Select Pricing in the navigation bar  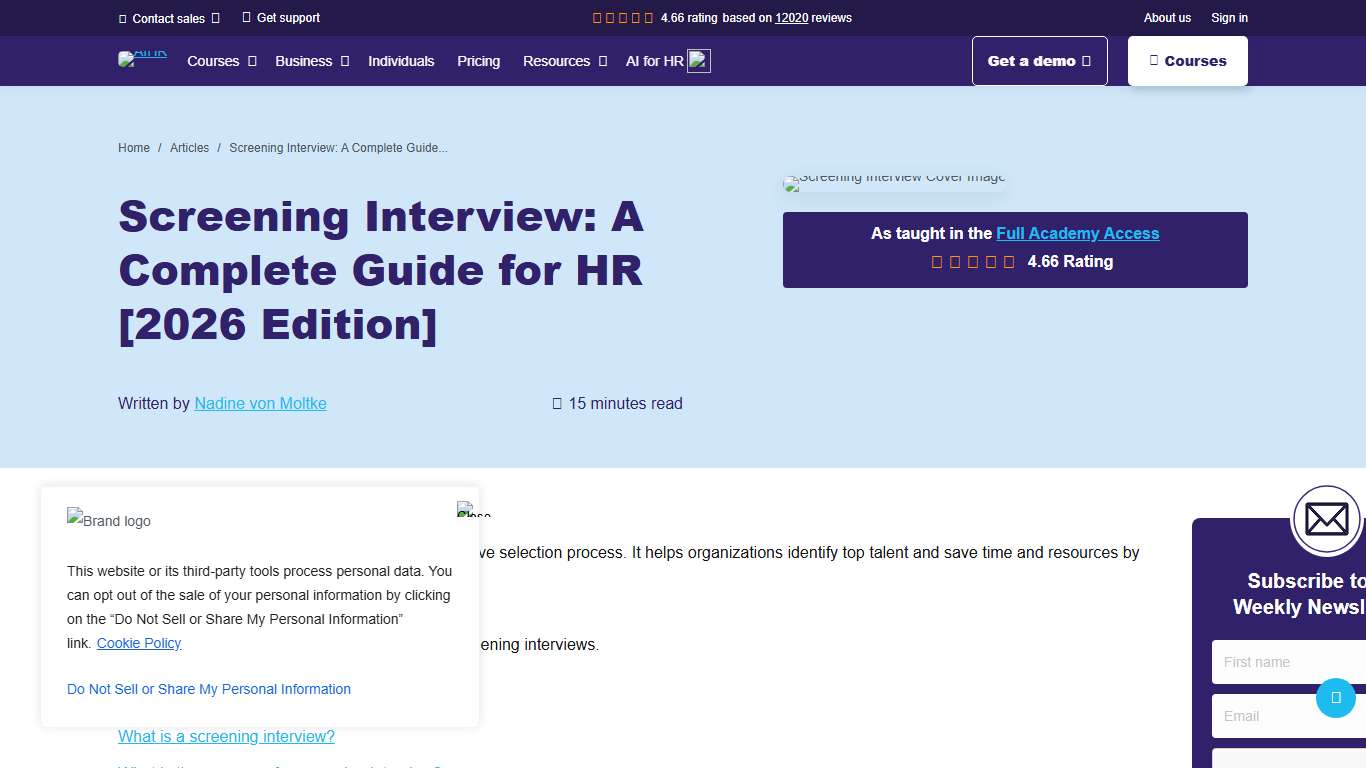coord(478,61)
